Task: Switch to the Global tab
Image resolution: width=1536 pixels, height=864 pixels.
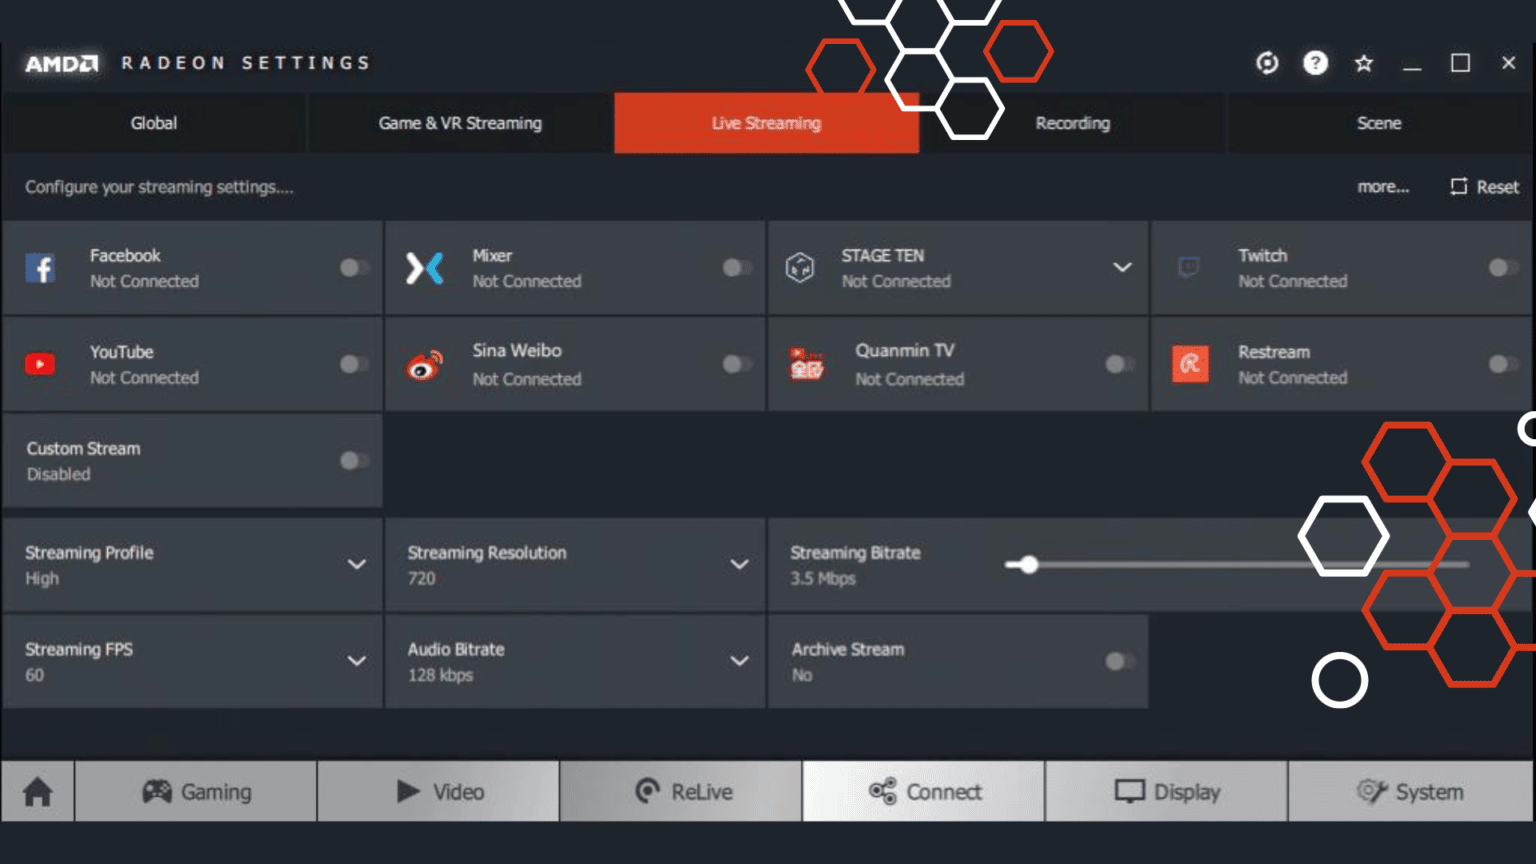Action: (154, 123)
